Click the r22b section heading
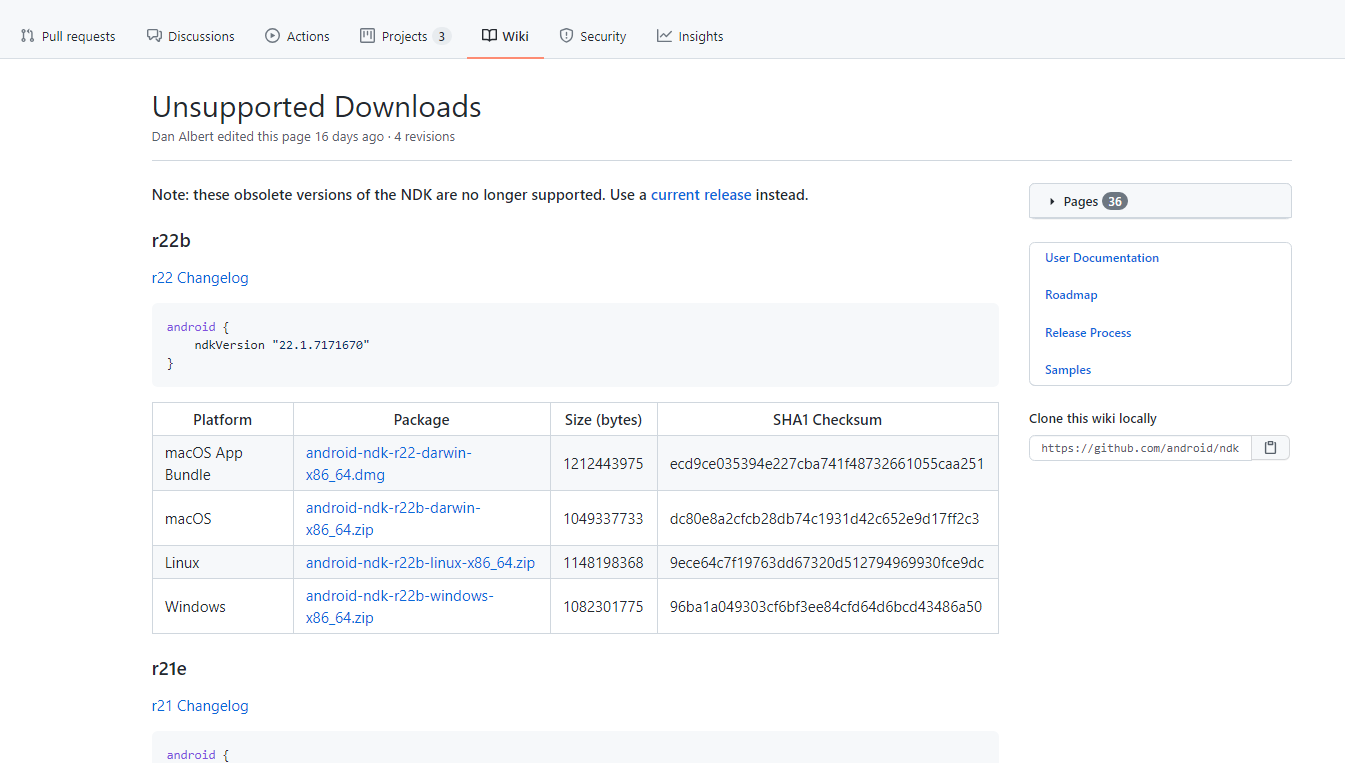Image resolution: width=1345 pixels, height=763 pixels. coord(171,241)
